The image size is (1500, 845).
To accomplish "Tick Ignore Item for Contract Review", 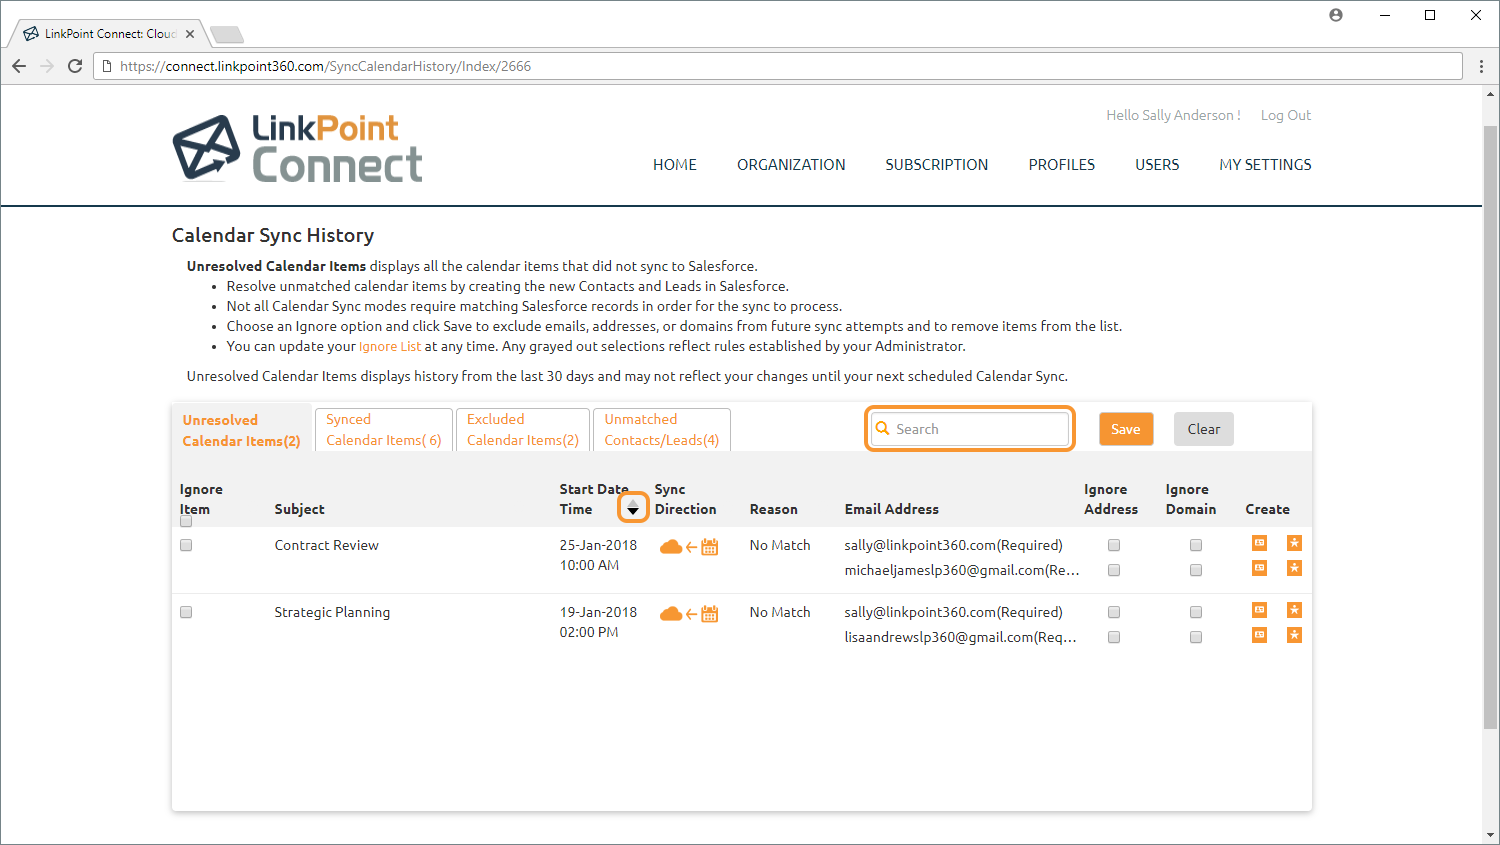I will click(186, 545).
